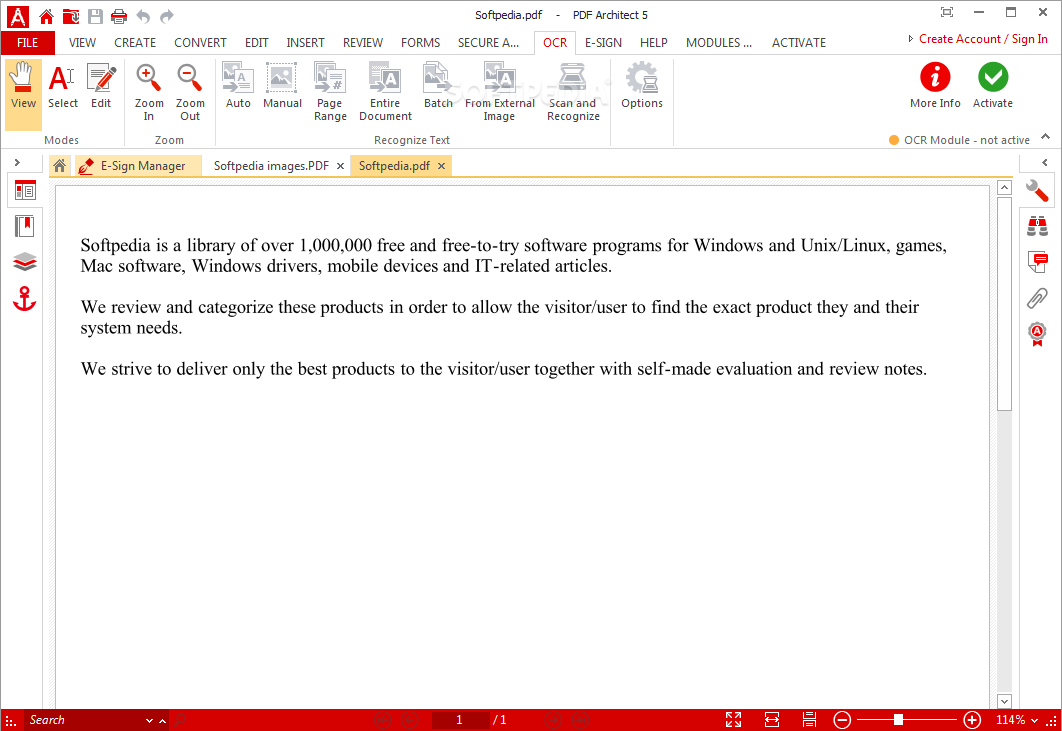Viewport: 1062px width, 731px height.
Task: Open the wrench tools panel
Action: point(1037,191)
